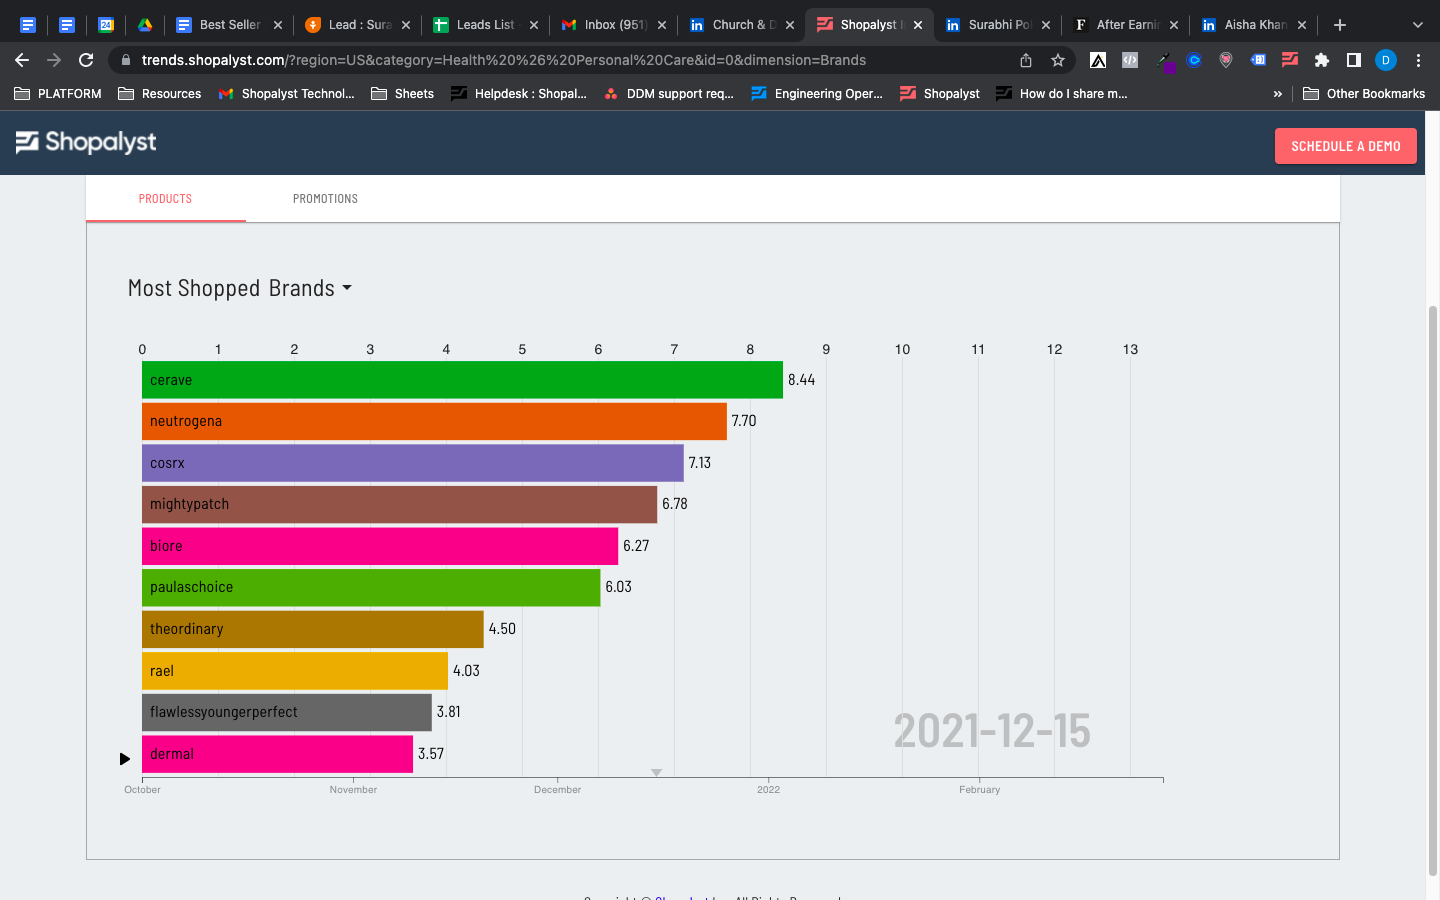Click the timeline position marker triangle
Screen dimensions: 1440x900
[656, 772]
